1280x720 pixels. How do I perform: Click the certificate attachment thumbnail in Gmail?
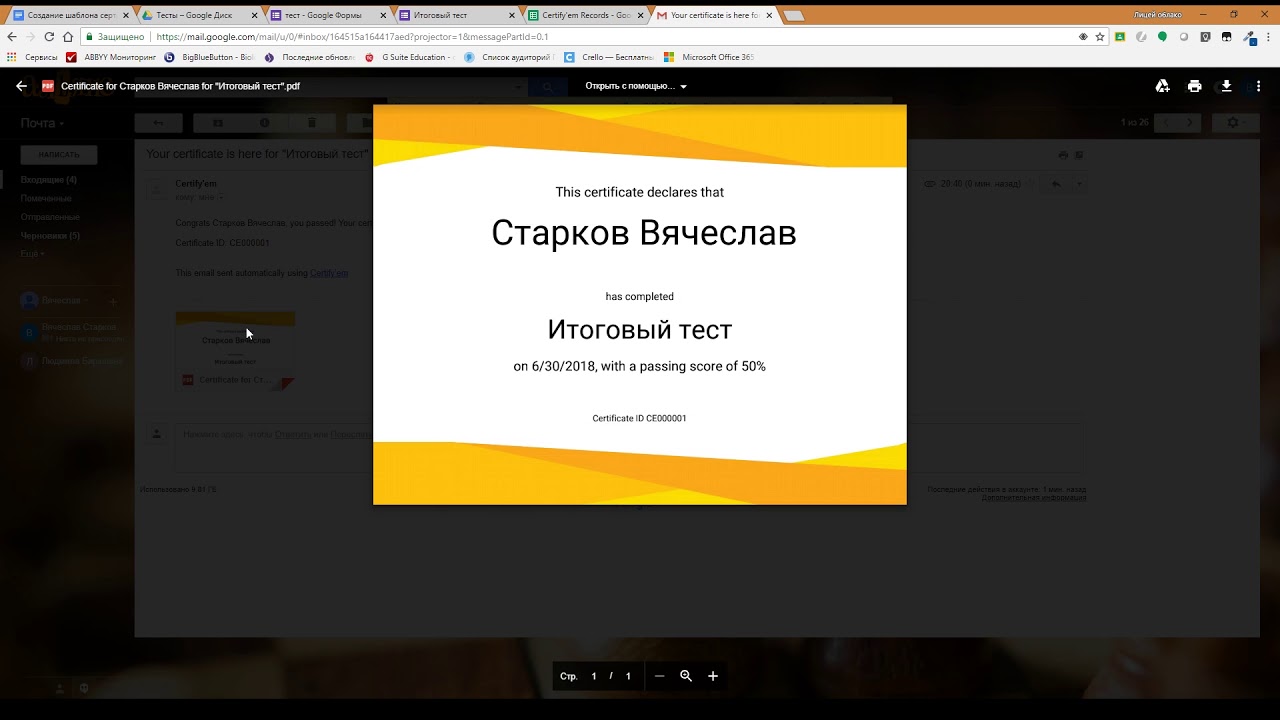(235, 350)
